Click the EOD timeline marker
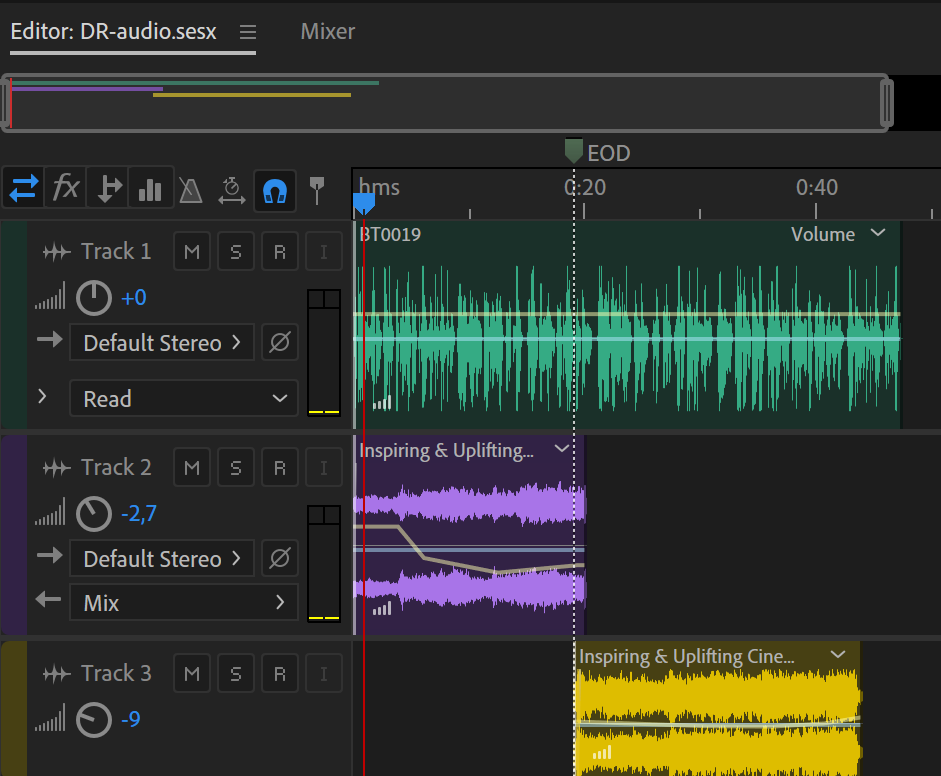Viewport: 941px width, 776px height. point(574,152)
